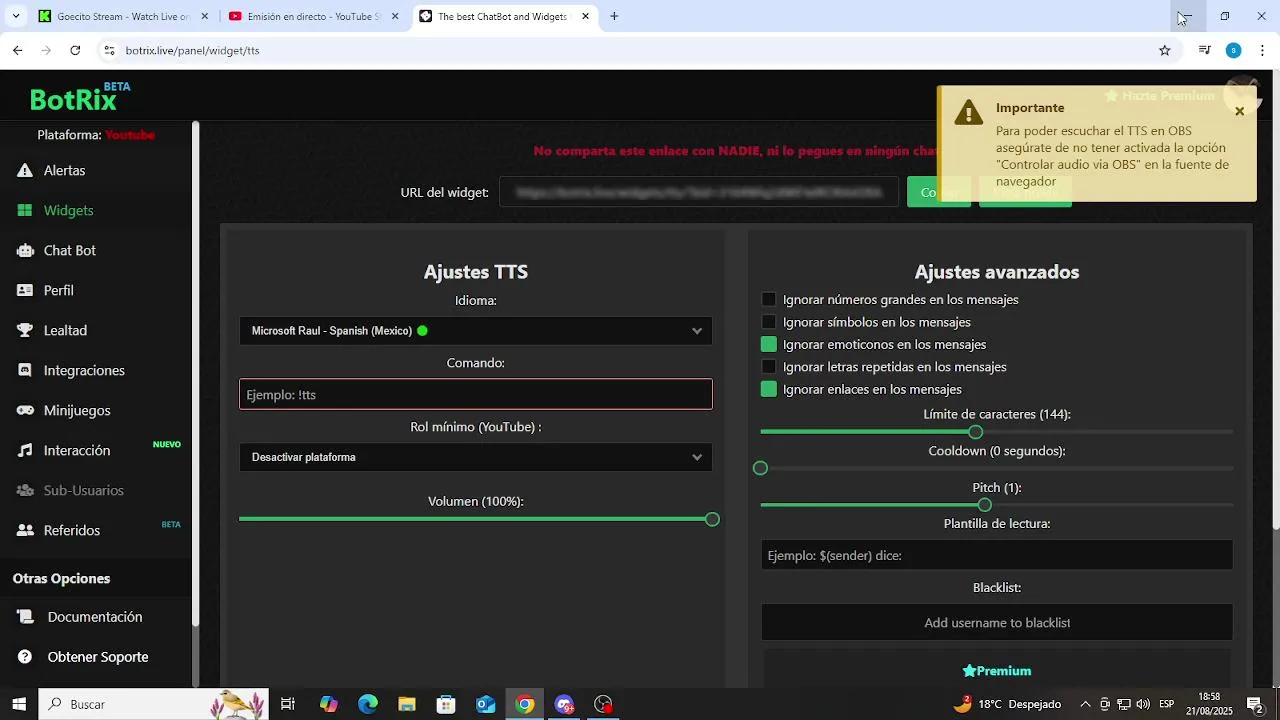1280x720 pixels.
Task: Open Microsoft Store from taskbar
Action: pyautogui.click(x=446, y=704)
